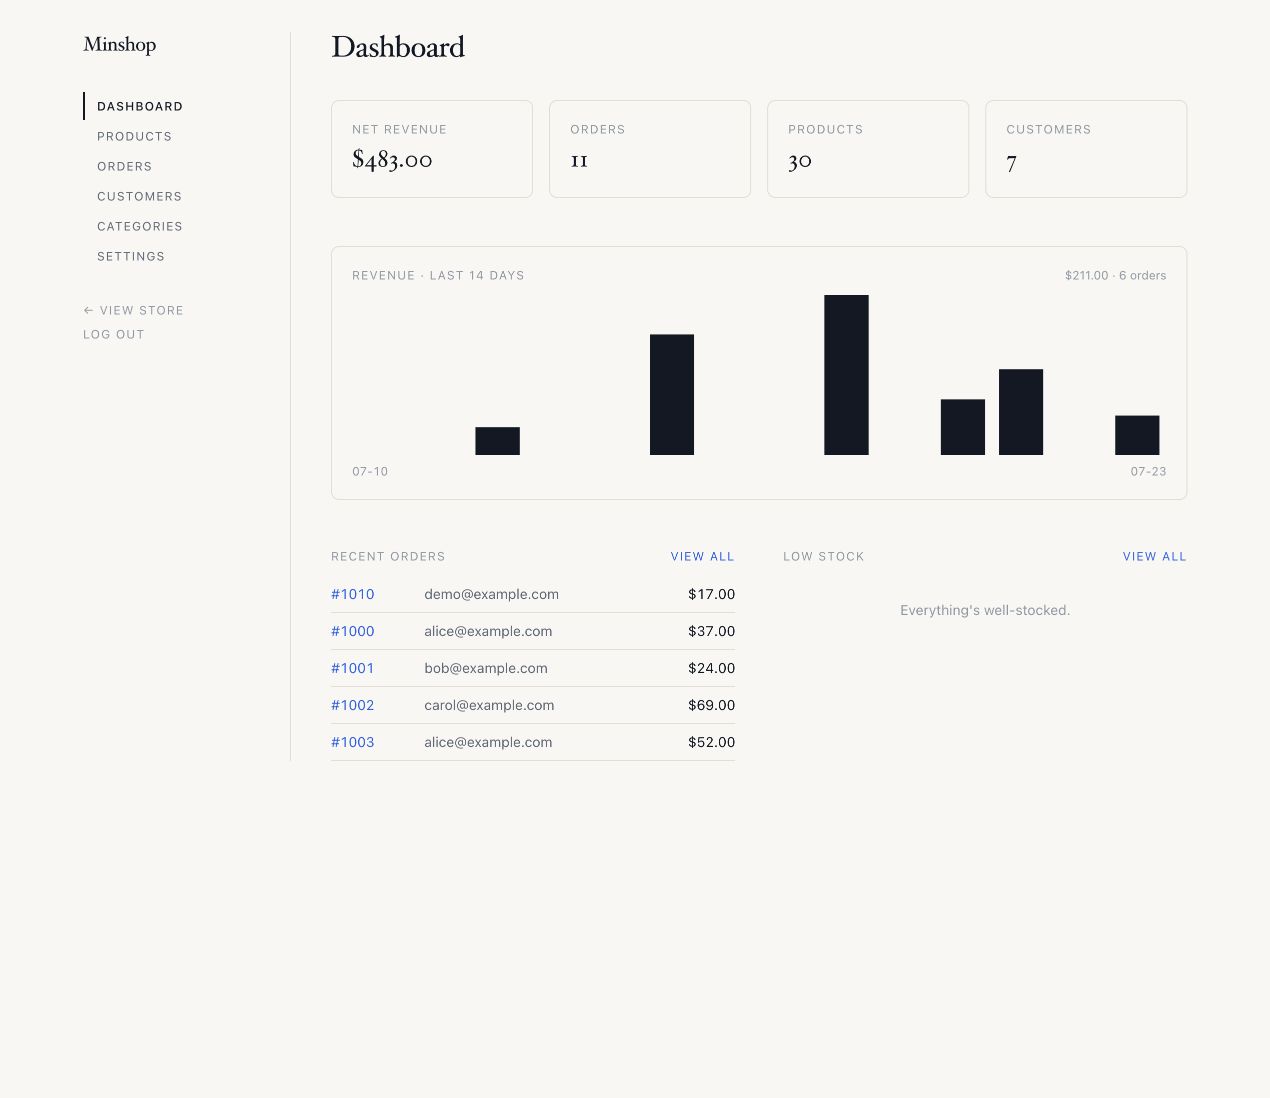This screenshot has width=1270, height=1098.
Task: Click 'Revenue · Last 14 Days' heading
Action: (438, 275)
